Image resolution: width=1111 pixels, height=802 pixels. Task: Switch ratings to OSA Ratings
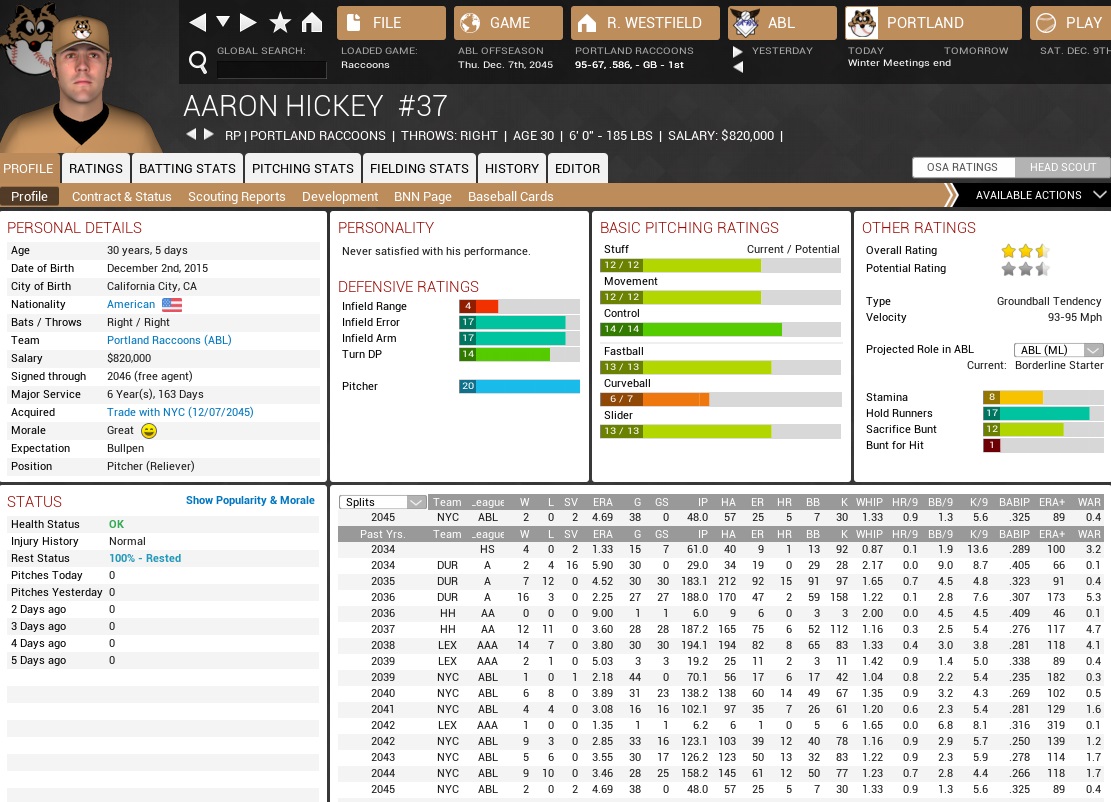pos(962,167)
